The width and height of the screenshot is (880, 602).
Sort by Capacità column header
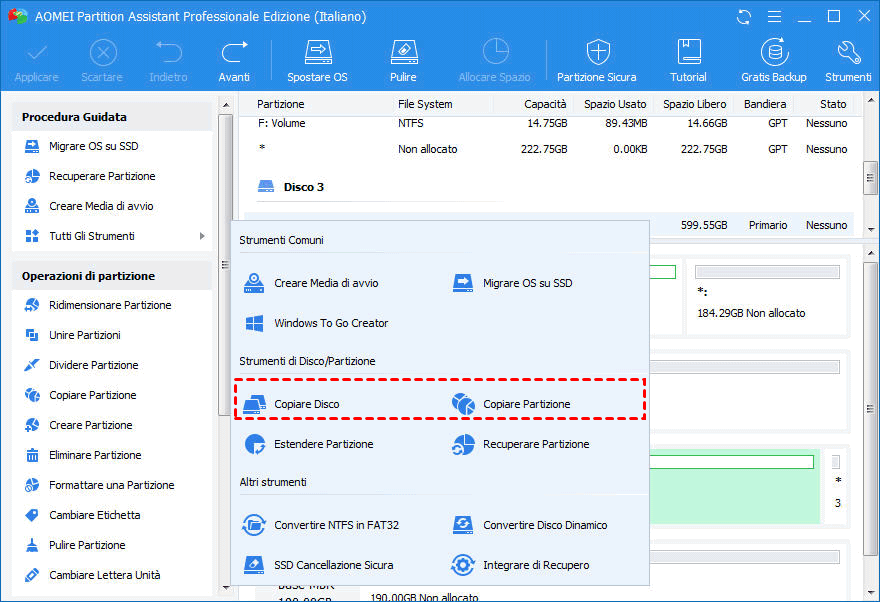[x=545, y=104]
